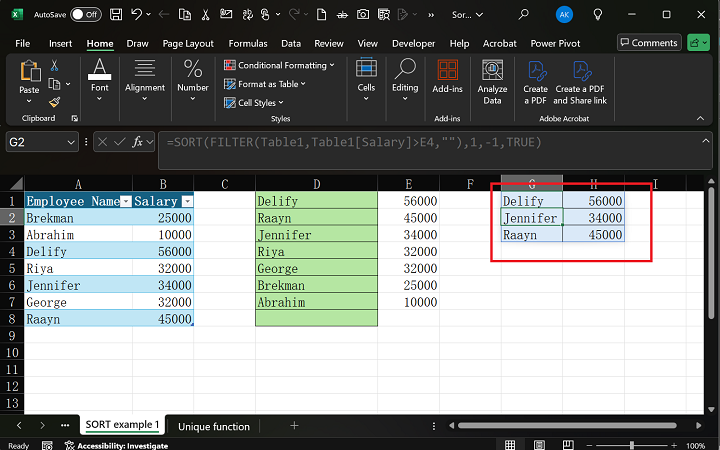Open the Formulas ribbon tab
Image resolution: width=720 pixels, height=450 pixels.
point(247,44)
